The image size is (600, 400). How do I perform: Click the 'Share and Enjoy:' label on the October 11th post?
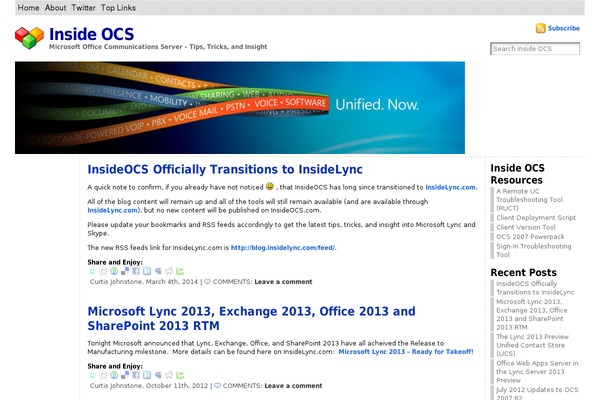(x=115, y=366)
